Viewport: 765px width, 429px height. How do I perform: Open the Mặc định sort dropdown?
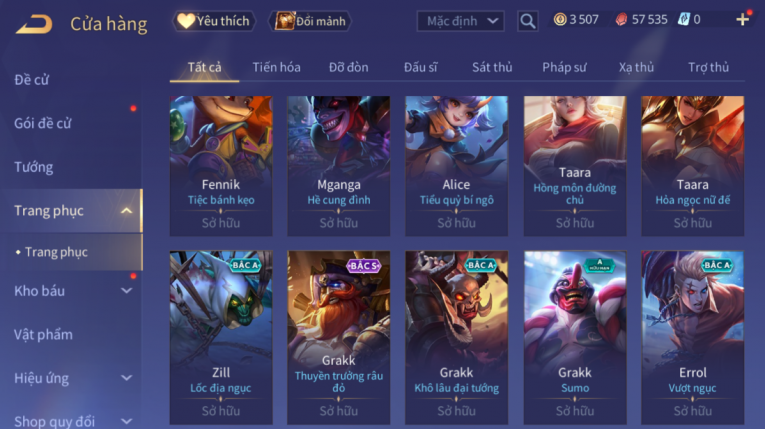coord(460,21)
